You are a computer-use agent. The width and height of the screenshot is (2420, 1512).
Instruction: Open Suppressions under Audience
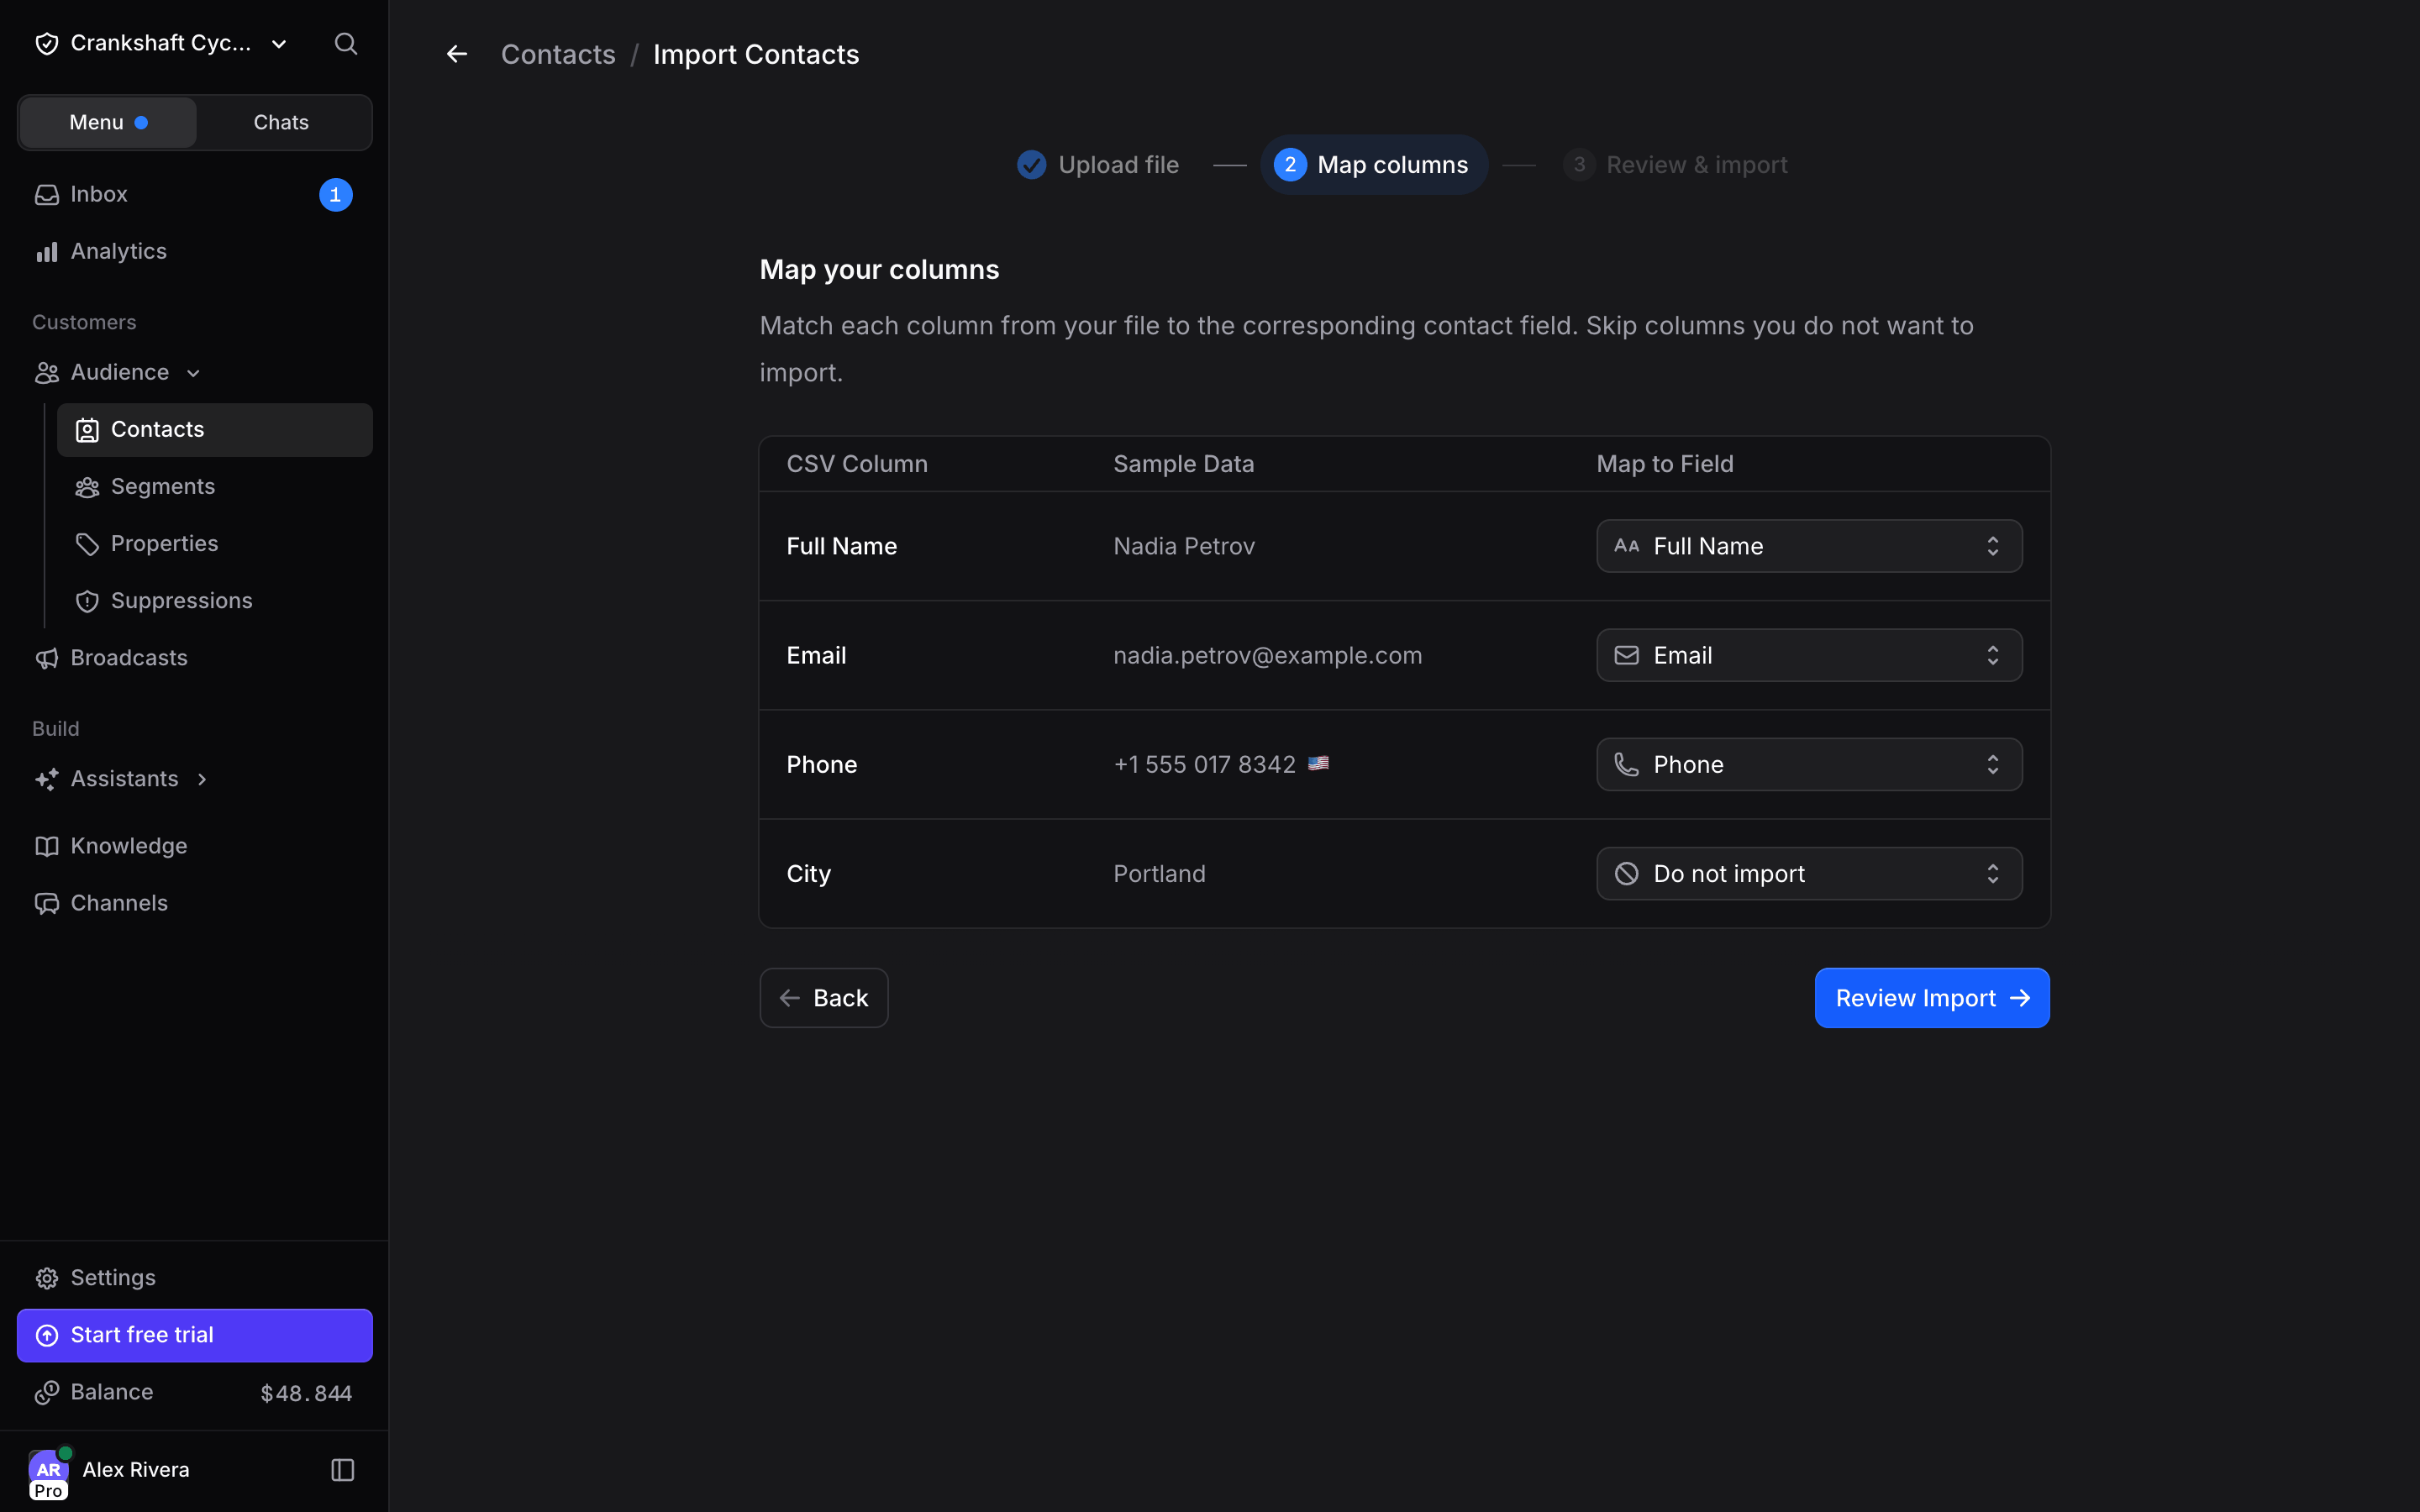tap(215, 600)
